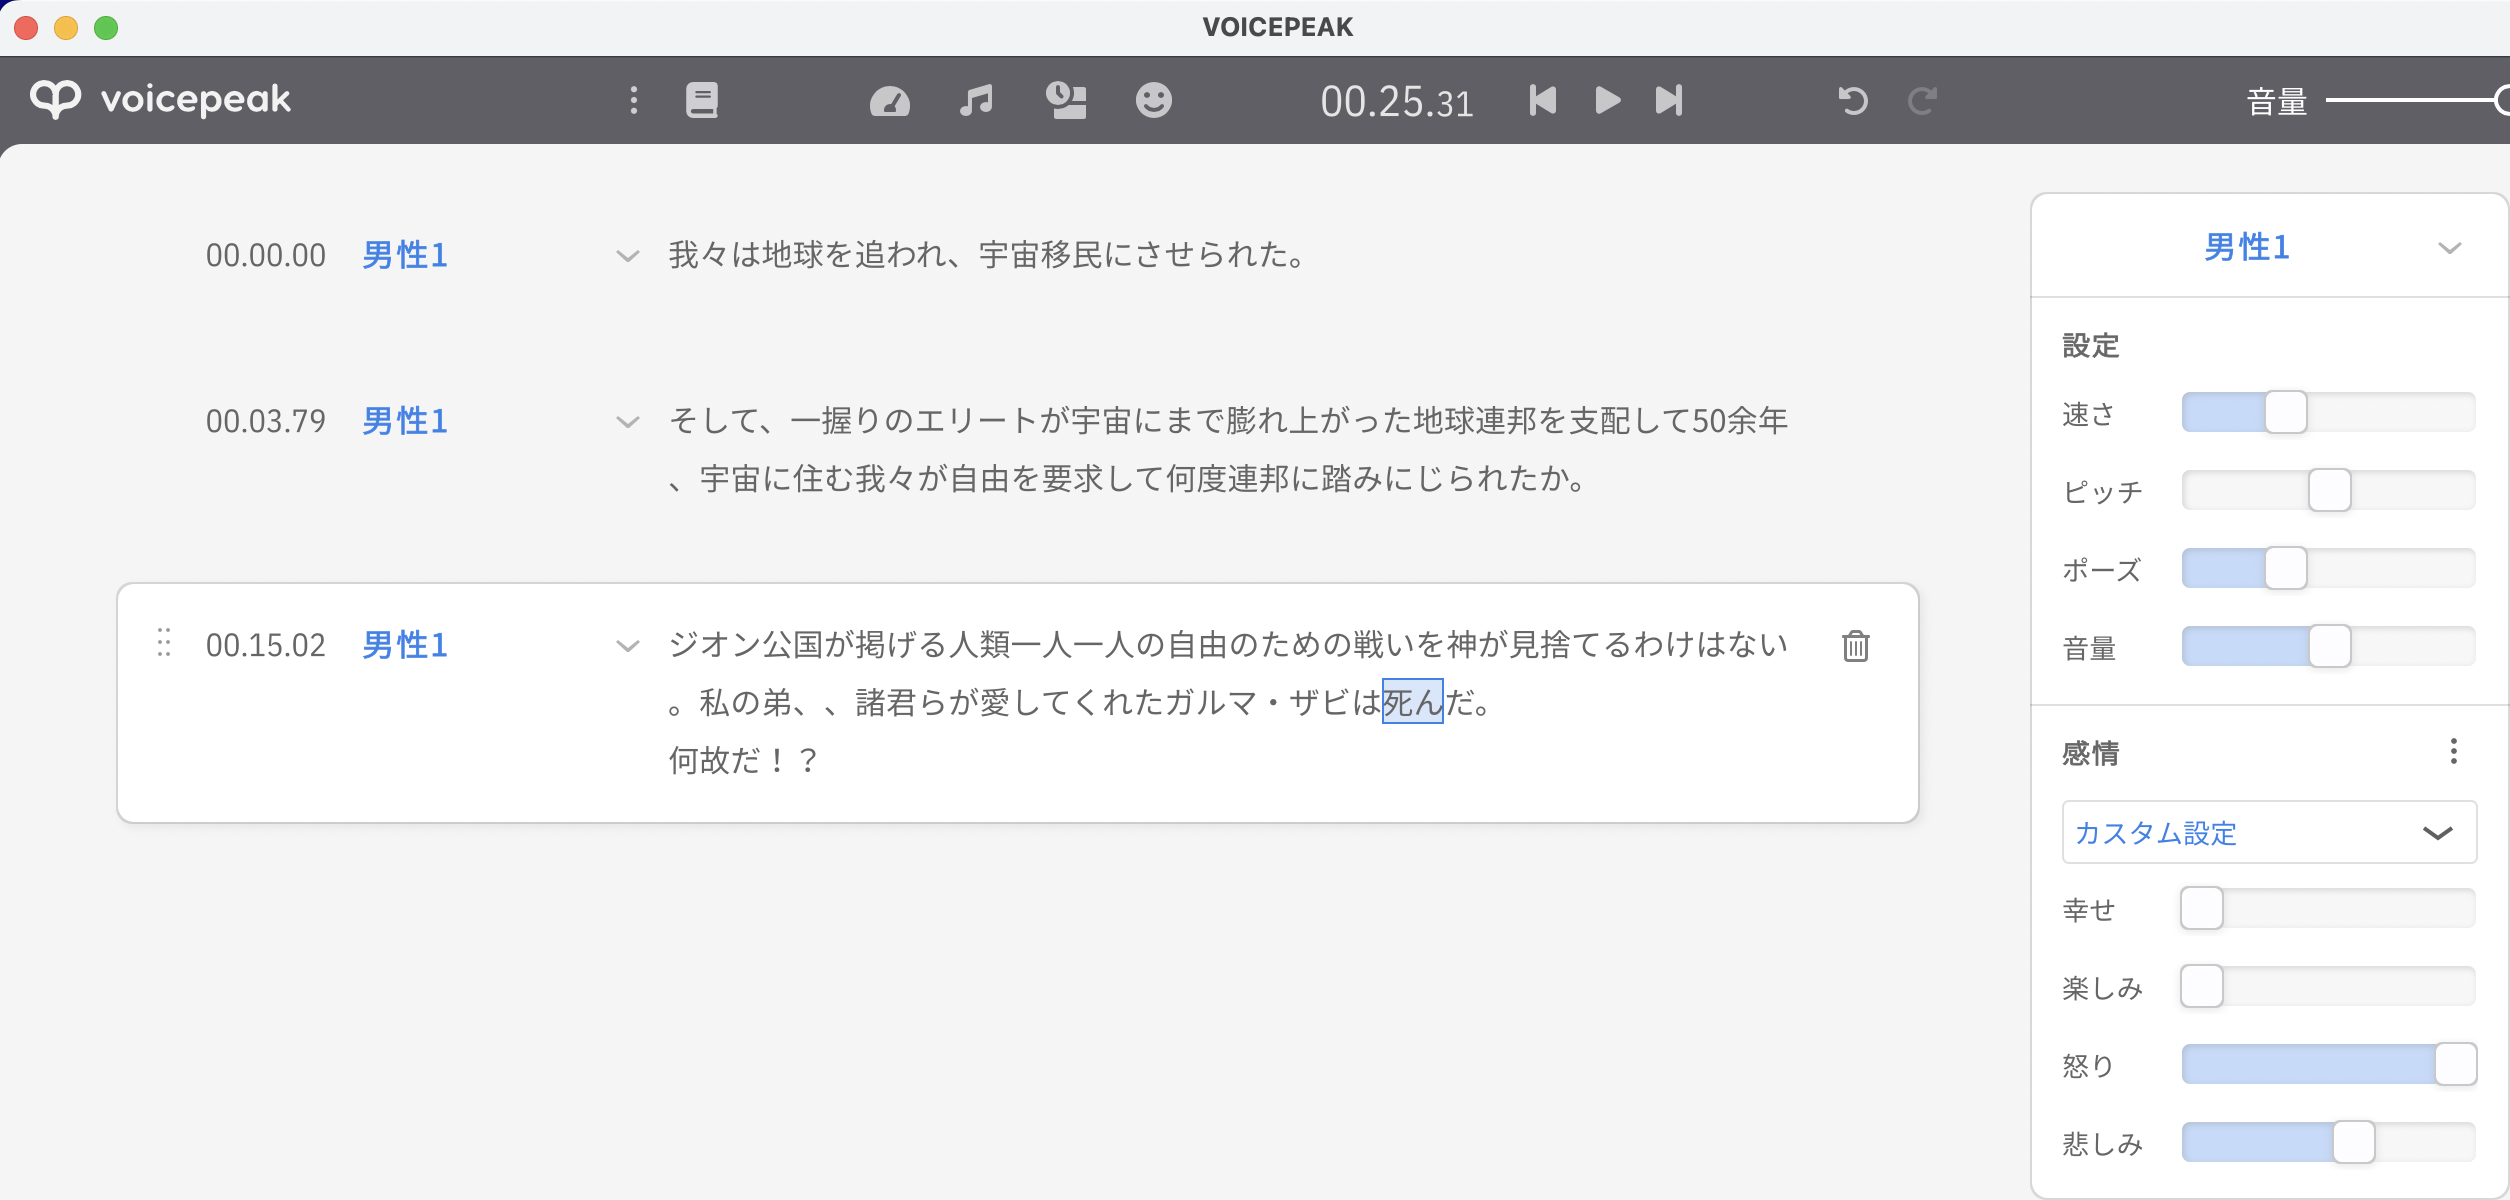Adjust the 幸せ happiness slider

[x=2328, y=908]
